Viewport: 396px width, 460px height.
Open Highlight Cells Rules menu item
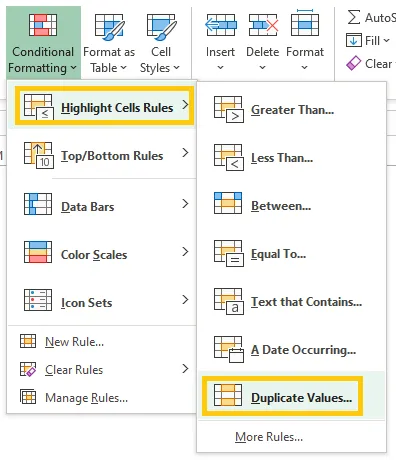[105, 106]
